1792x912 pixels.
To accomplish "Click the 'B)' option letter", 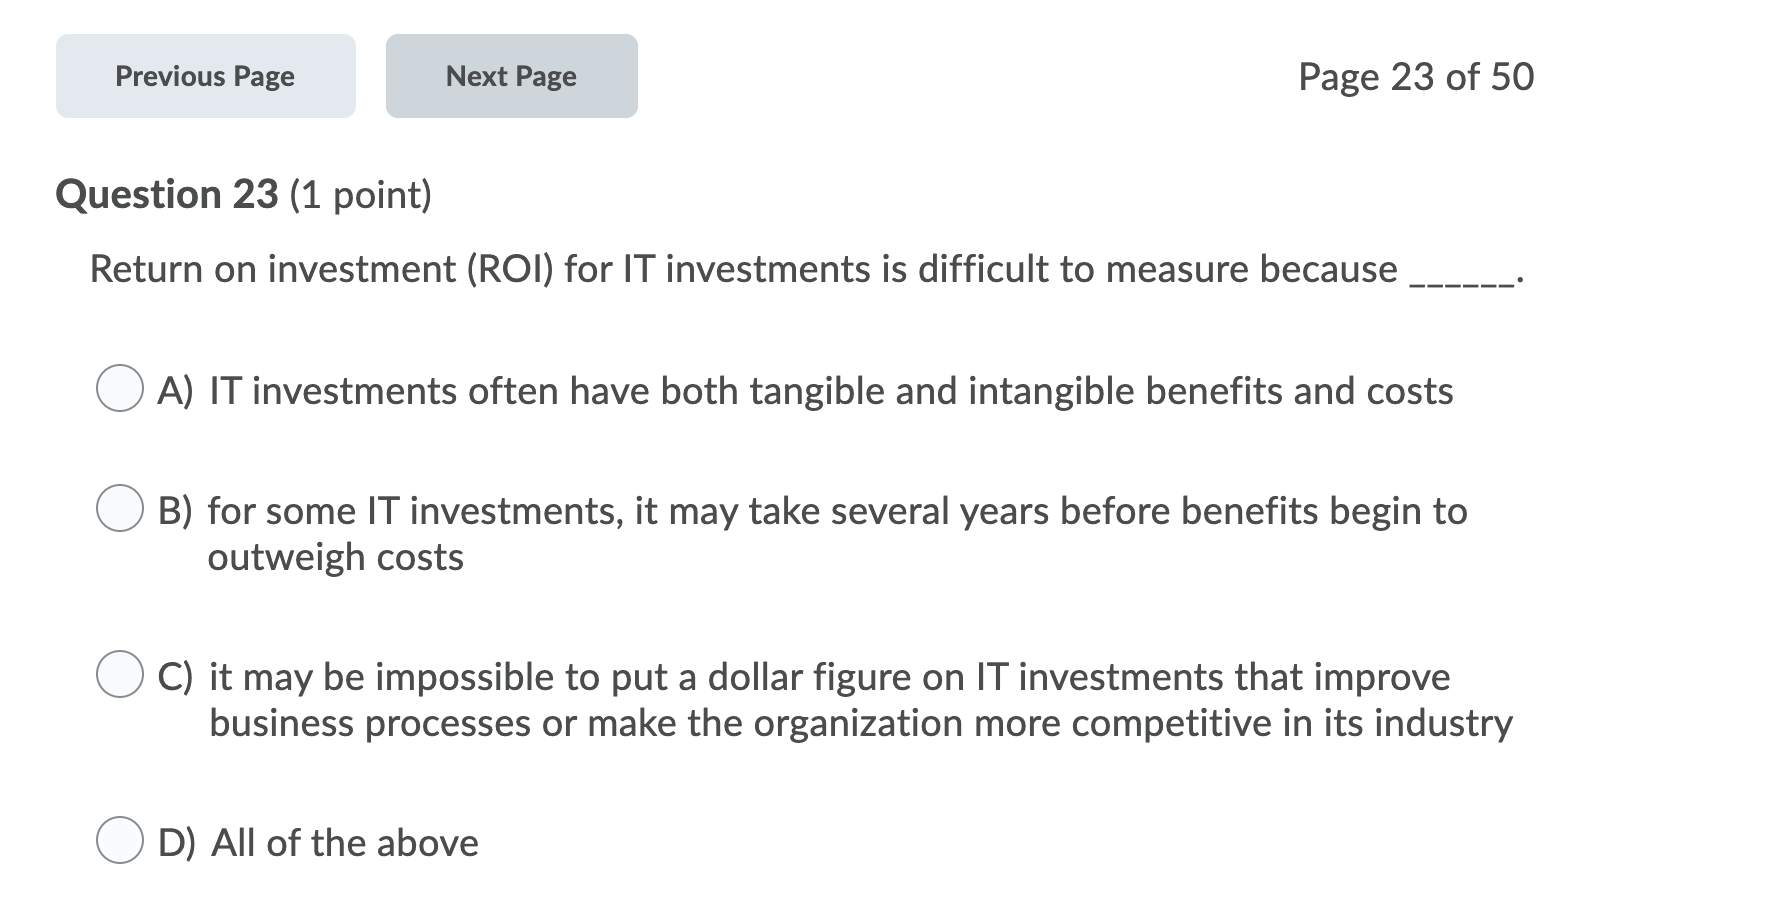I will (175, 511).
